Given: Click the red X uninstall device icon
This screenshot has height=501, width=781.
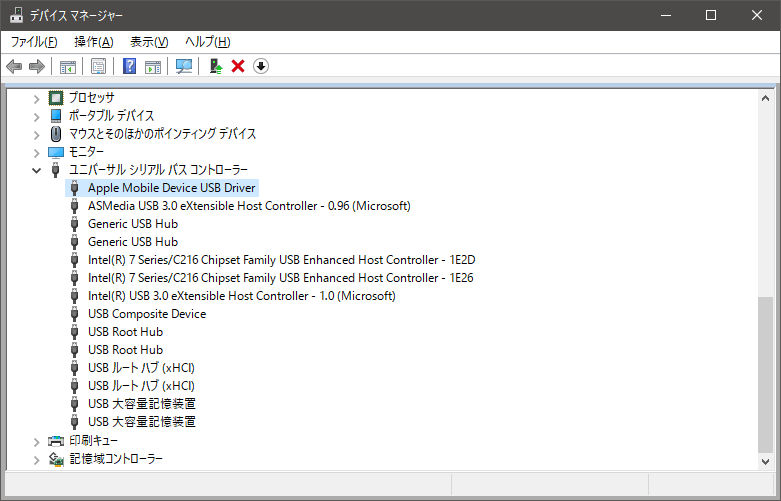Looking at the screenshot, I should (238, 66).
